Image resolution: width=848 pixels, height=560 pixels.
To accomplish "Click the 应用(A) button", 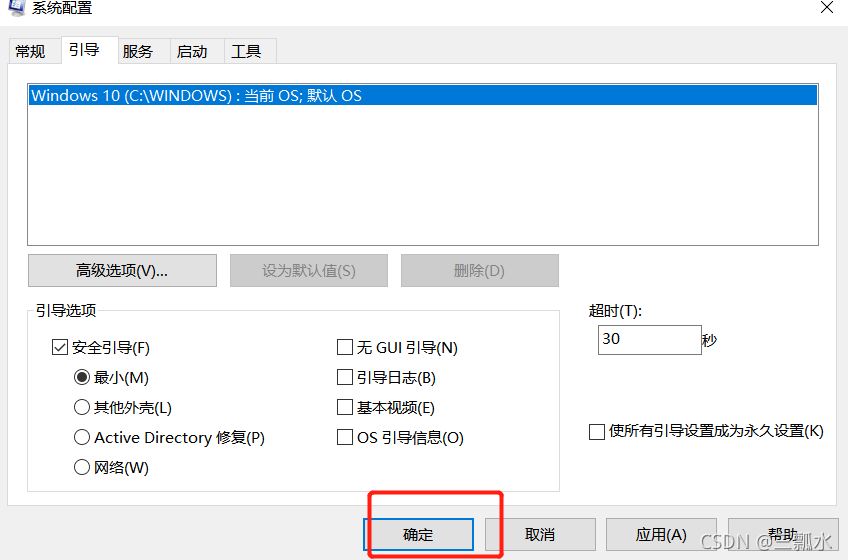I will point(661,535).
